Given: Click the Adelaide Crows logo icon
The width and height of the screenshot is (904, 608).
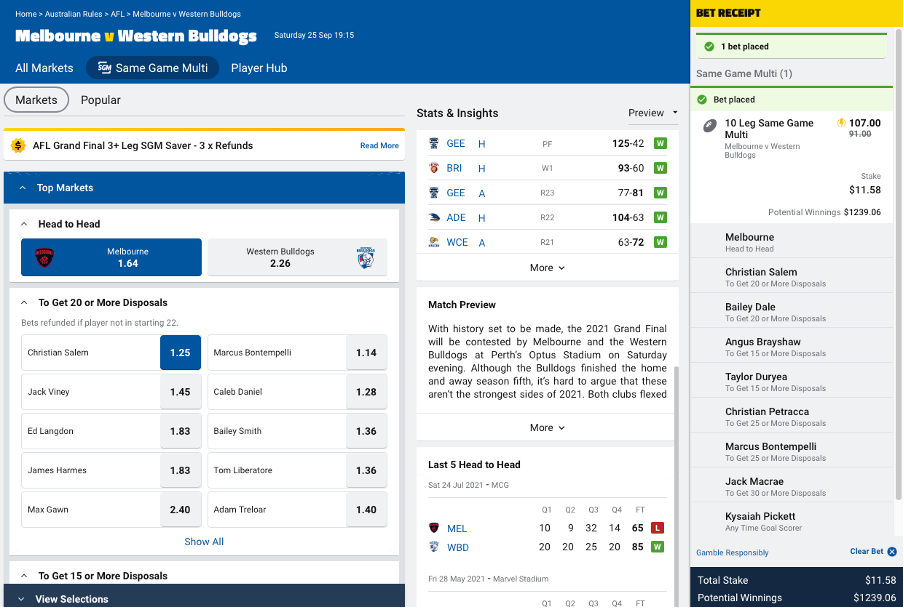Looking at the screenshot, I should click(x=434, y=218).
